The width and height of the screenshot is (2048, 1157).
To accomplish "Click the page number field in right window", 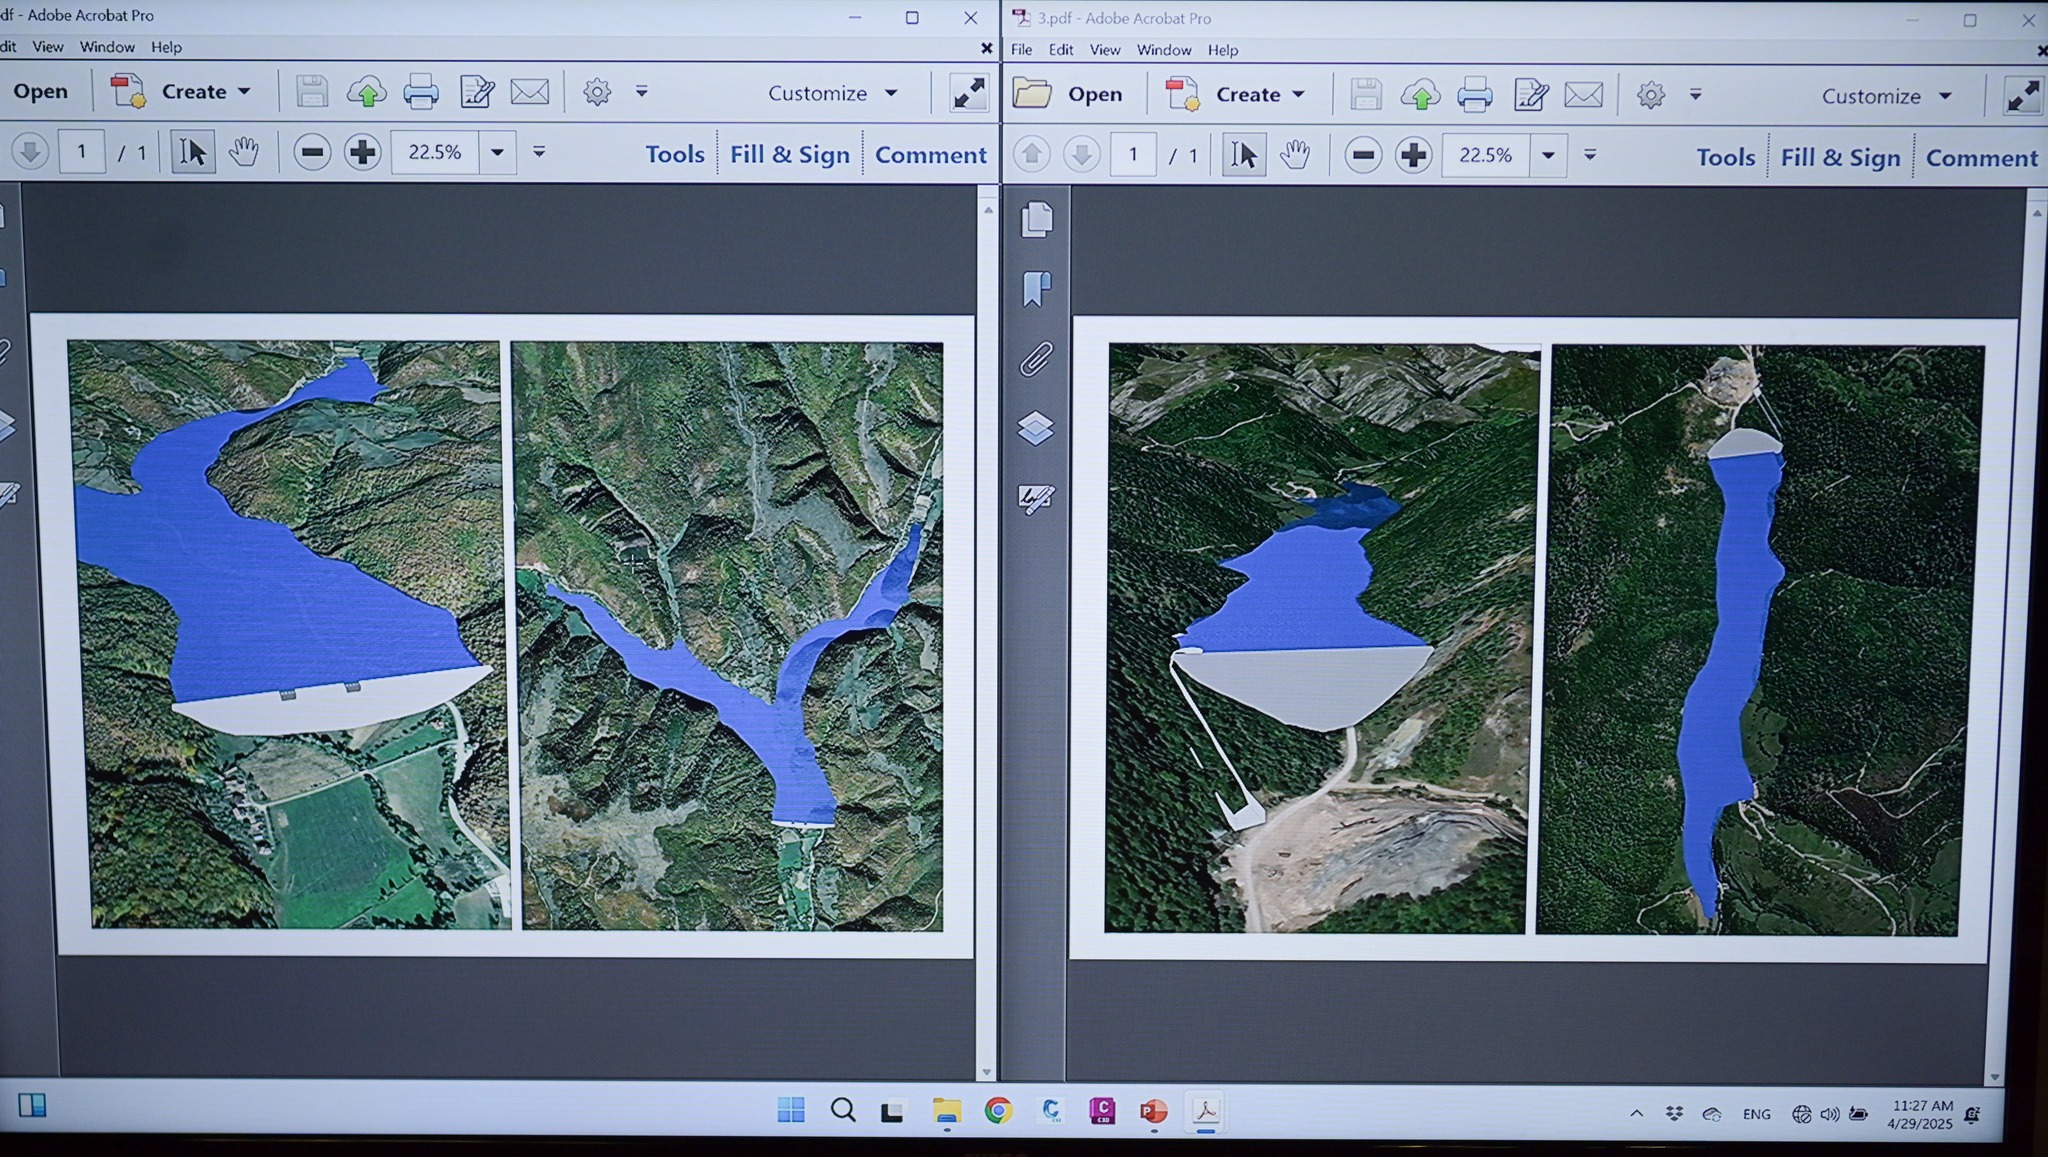I will 1132,155.
